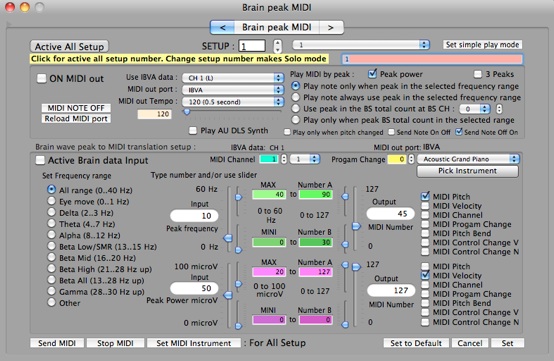Select Use peak in BS total count option

296,108
